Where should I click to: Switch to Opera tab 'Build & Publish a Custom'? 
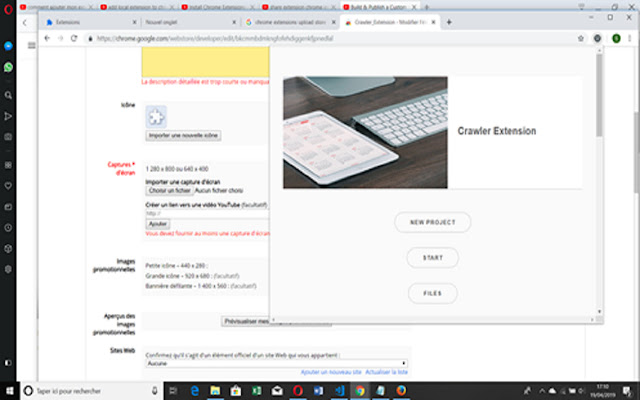point(380,7)
